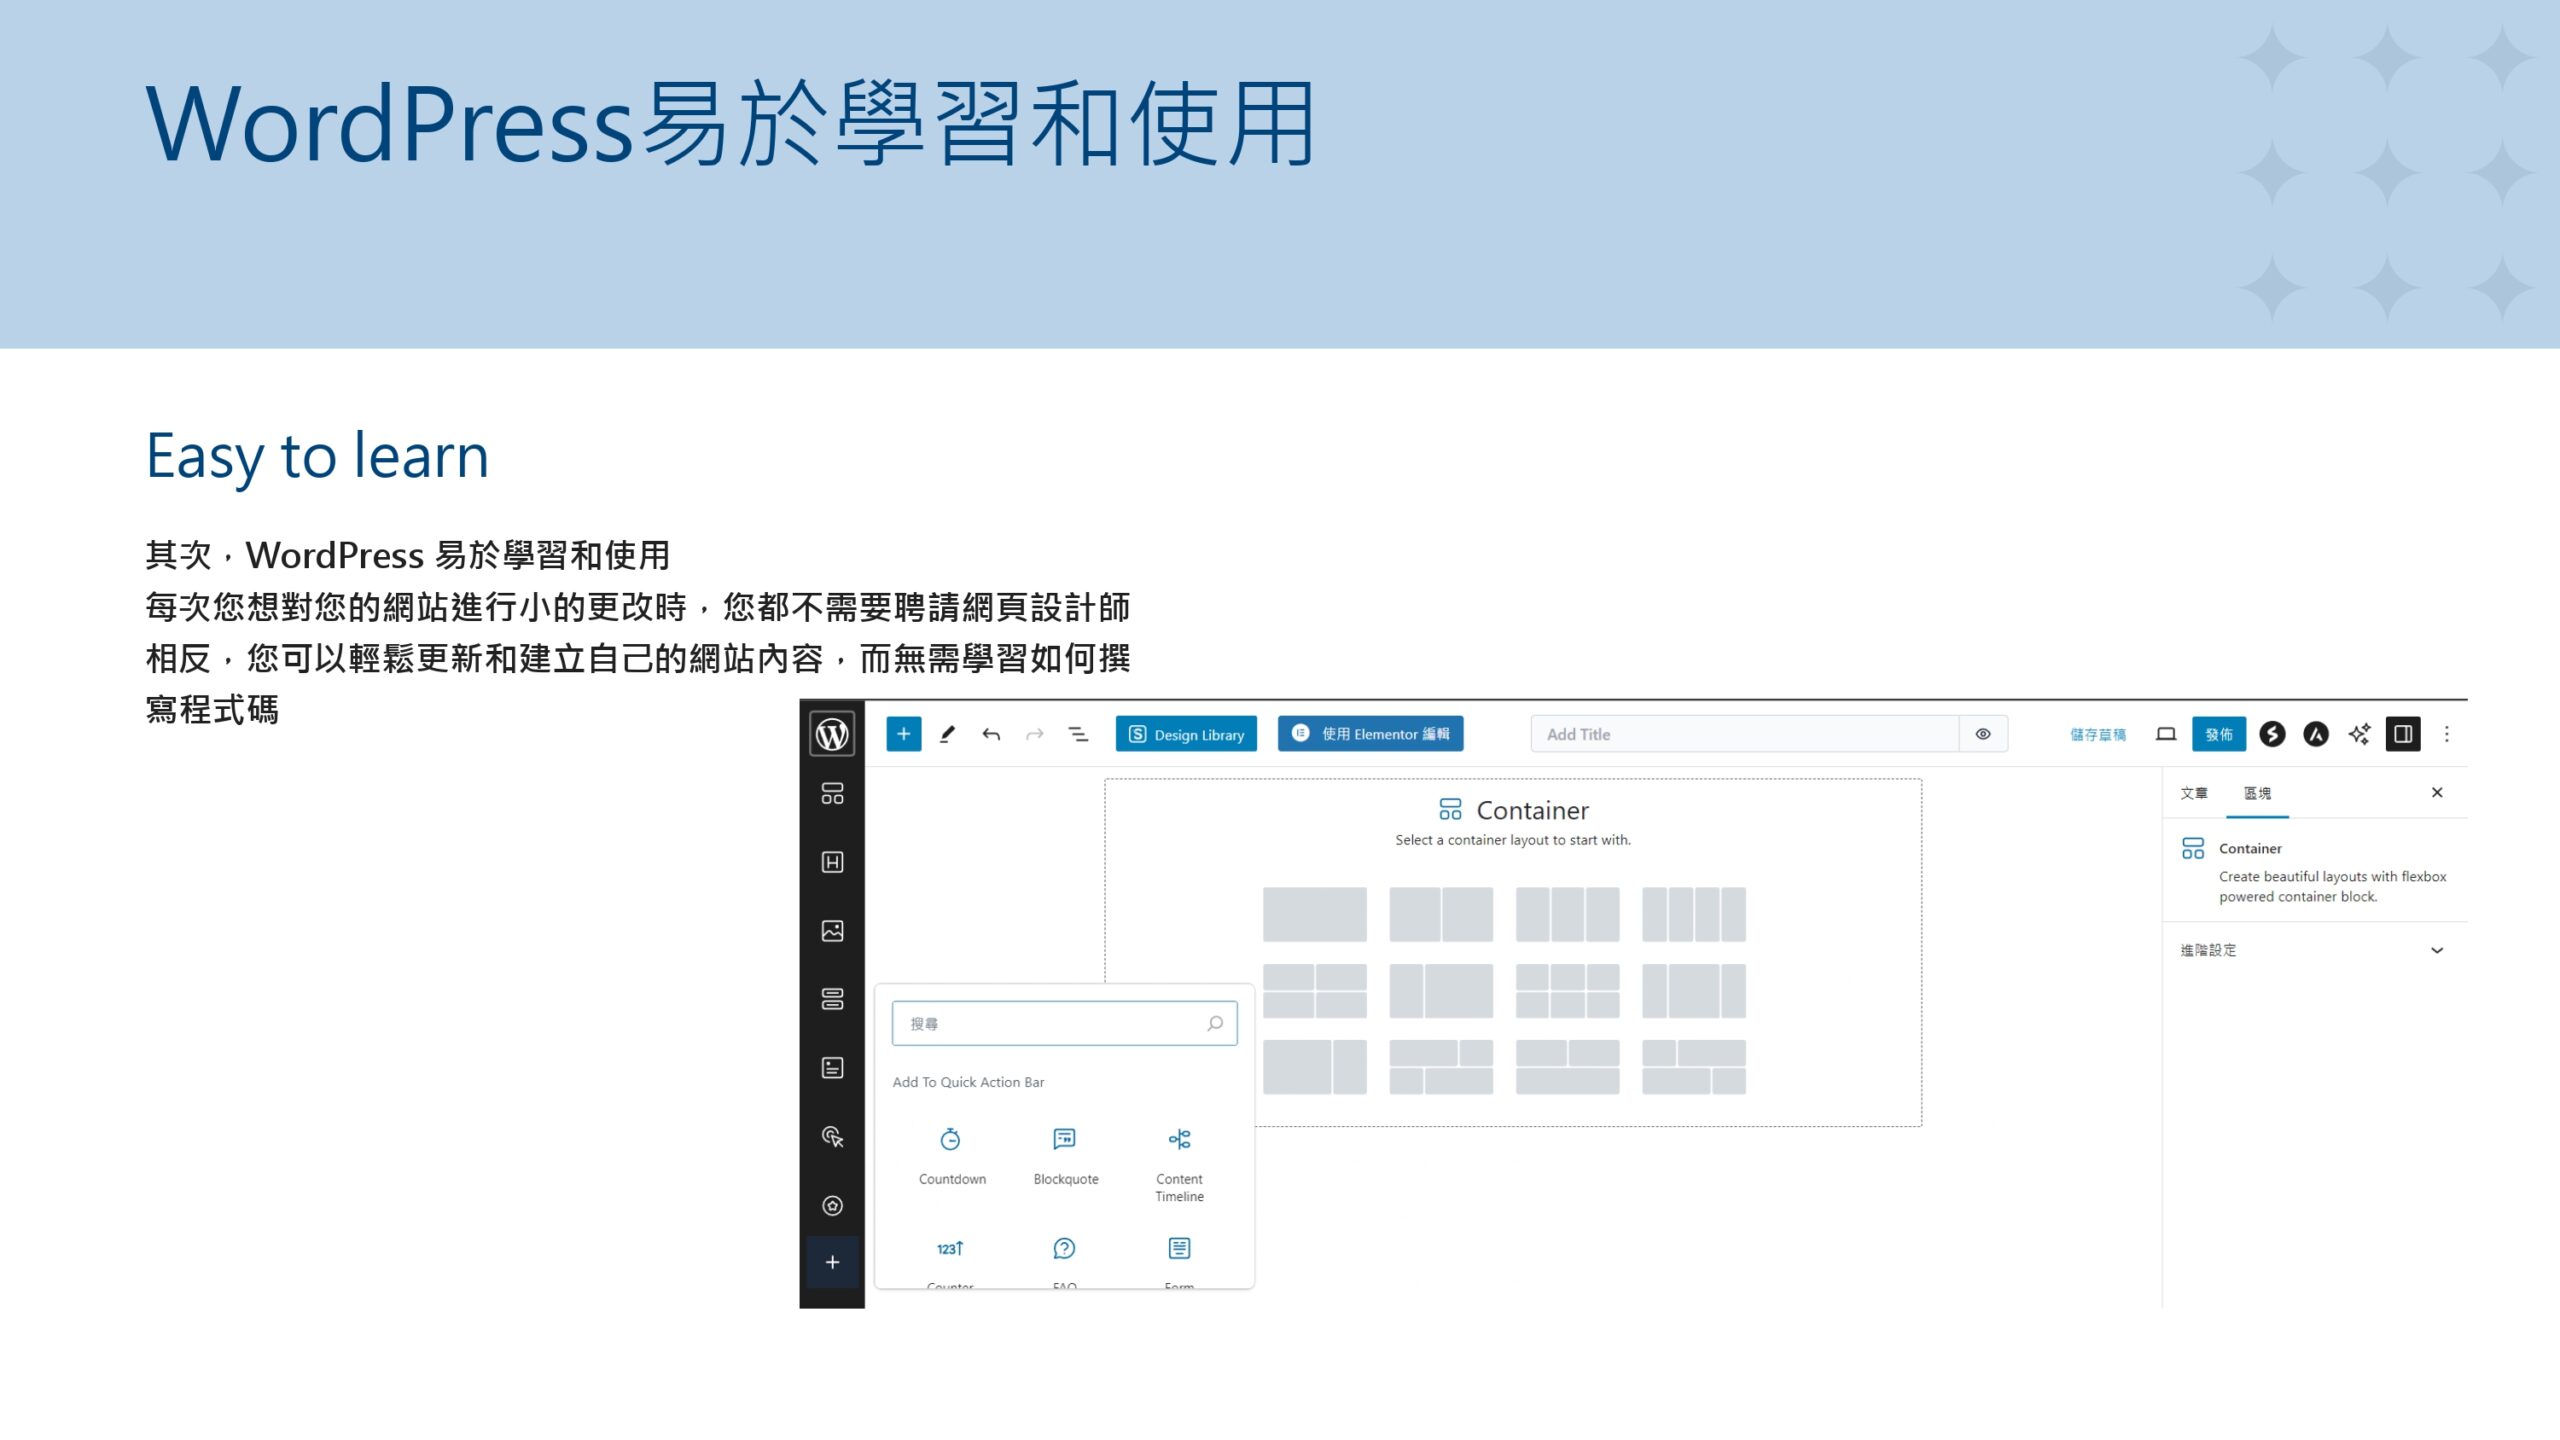Click the AI sparkle icon

click(x=2360, y=734)
